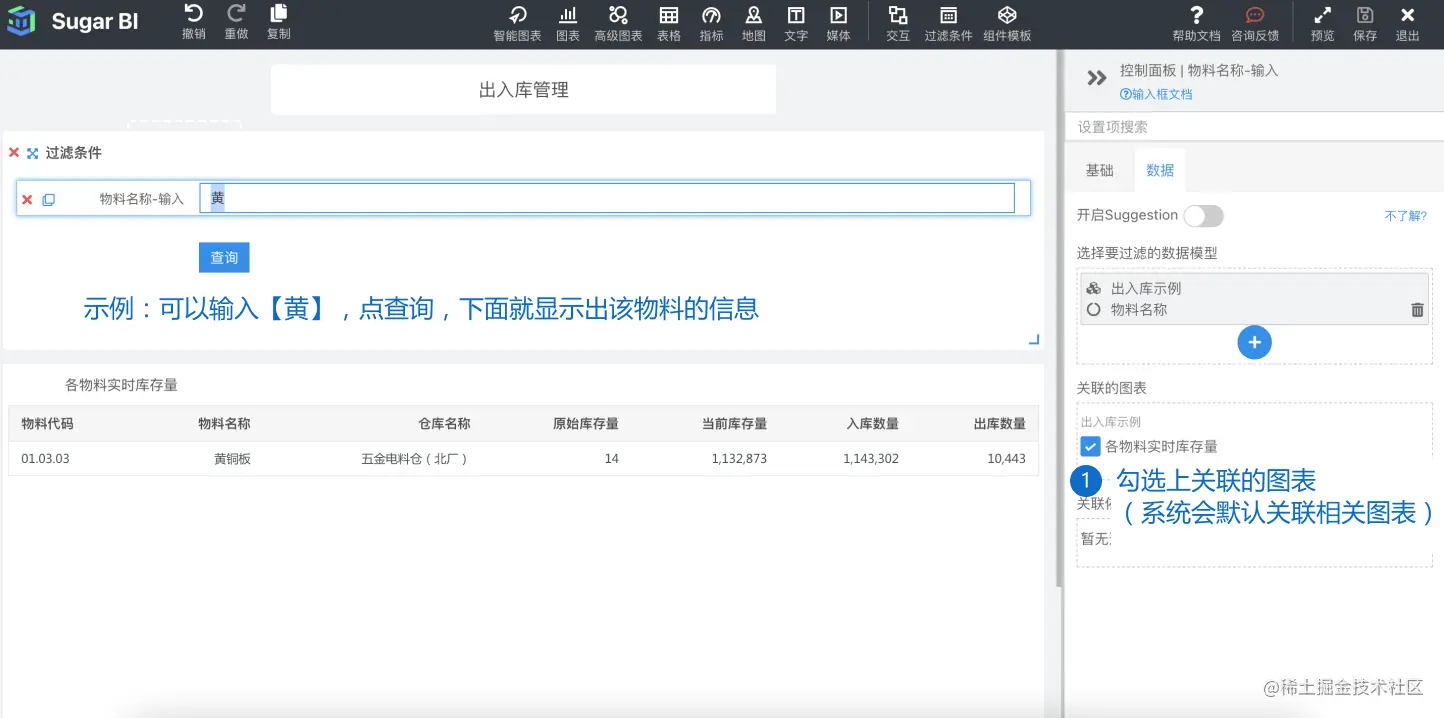Expand the 过滤条件 container move icon

click(x=32, y=153)
